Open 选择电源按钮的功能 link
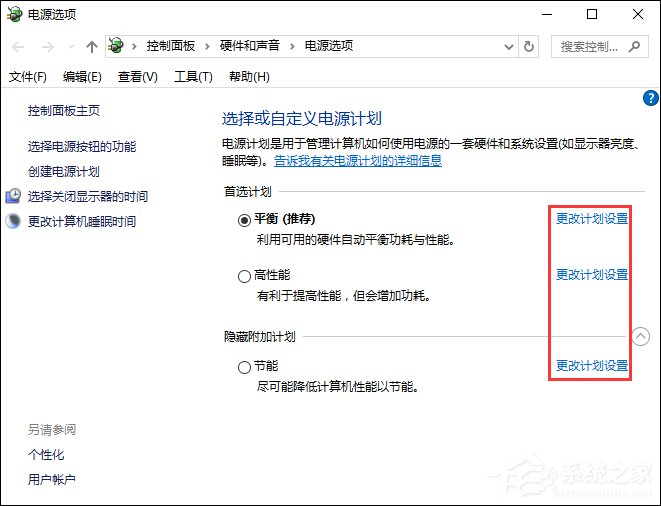 (82, 147)
